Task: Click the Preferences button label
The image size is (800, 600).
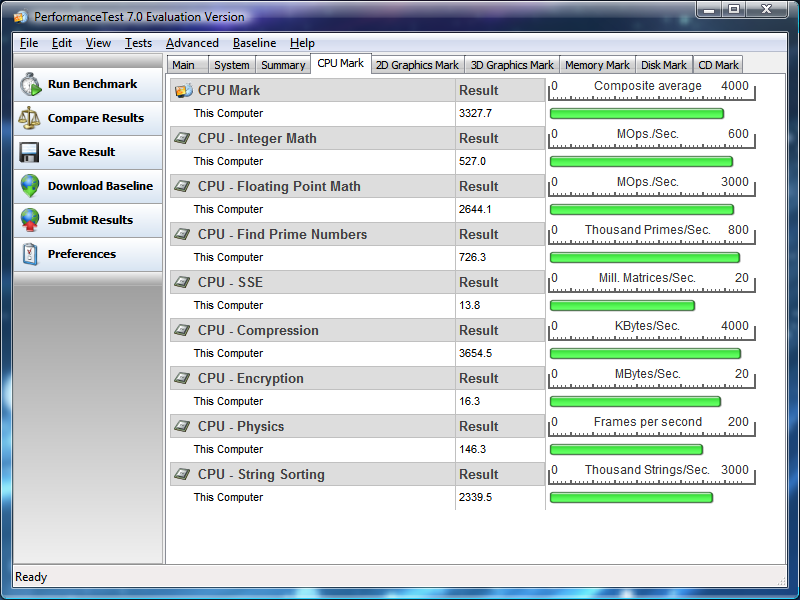Action: pos(82,254)
